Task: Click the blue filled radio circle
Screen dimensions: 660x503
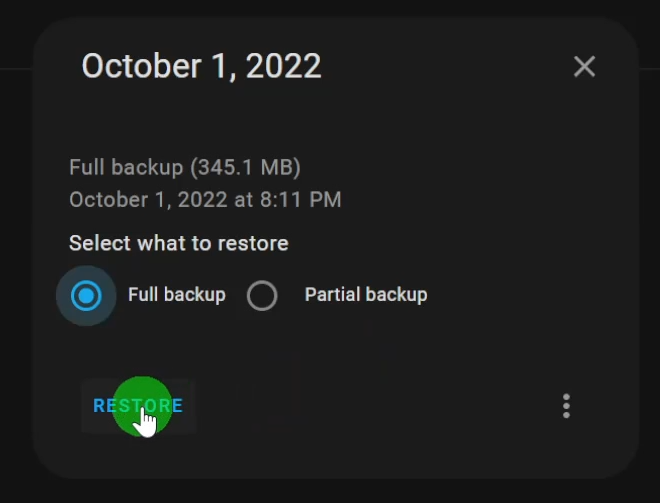Action: 86,295
